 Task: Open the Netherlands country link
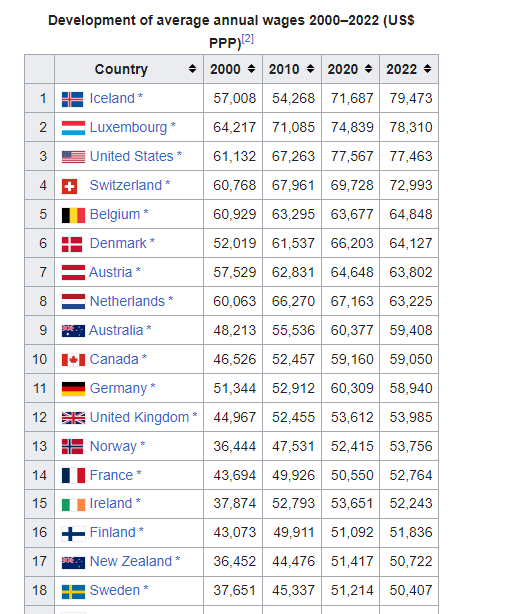pos(127,301)
